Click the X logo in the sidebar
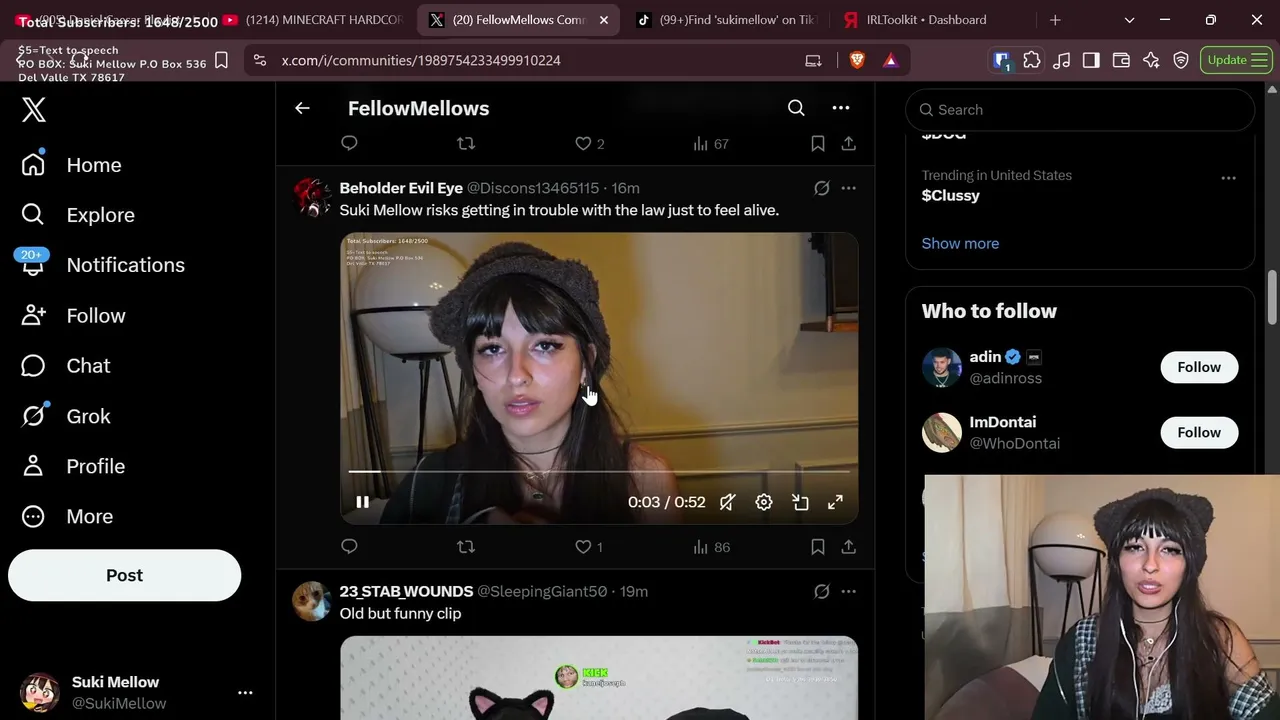1280x720 pixels. click(x=34, y=109)
